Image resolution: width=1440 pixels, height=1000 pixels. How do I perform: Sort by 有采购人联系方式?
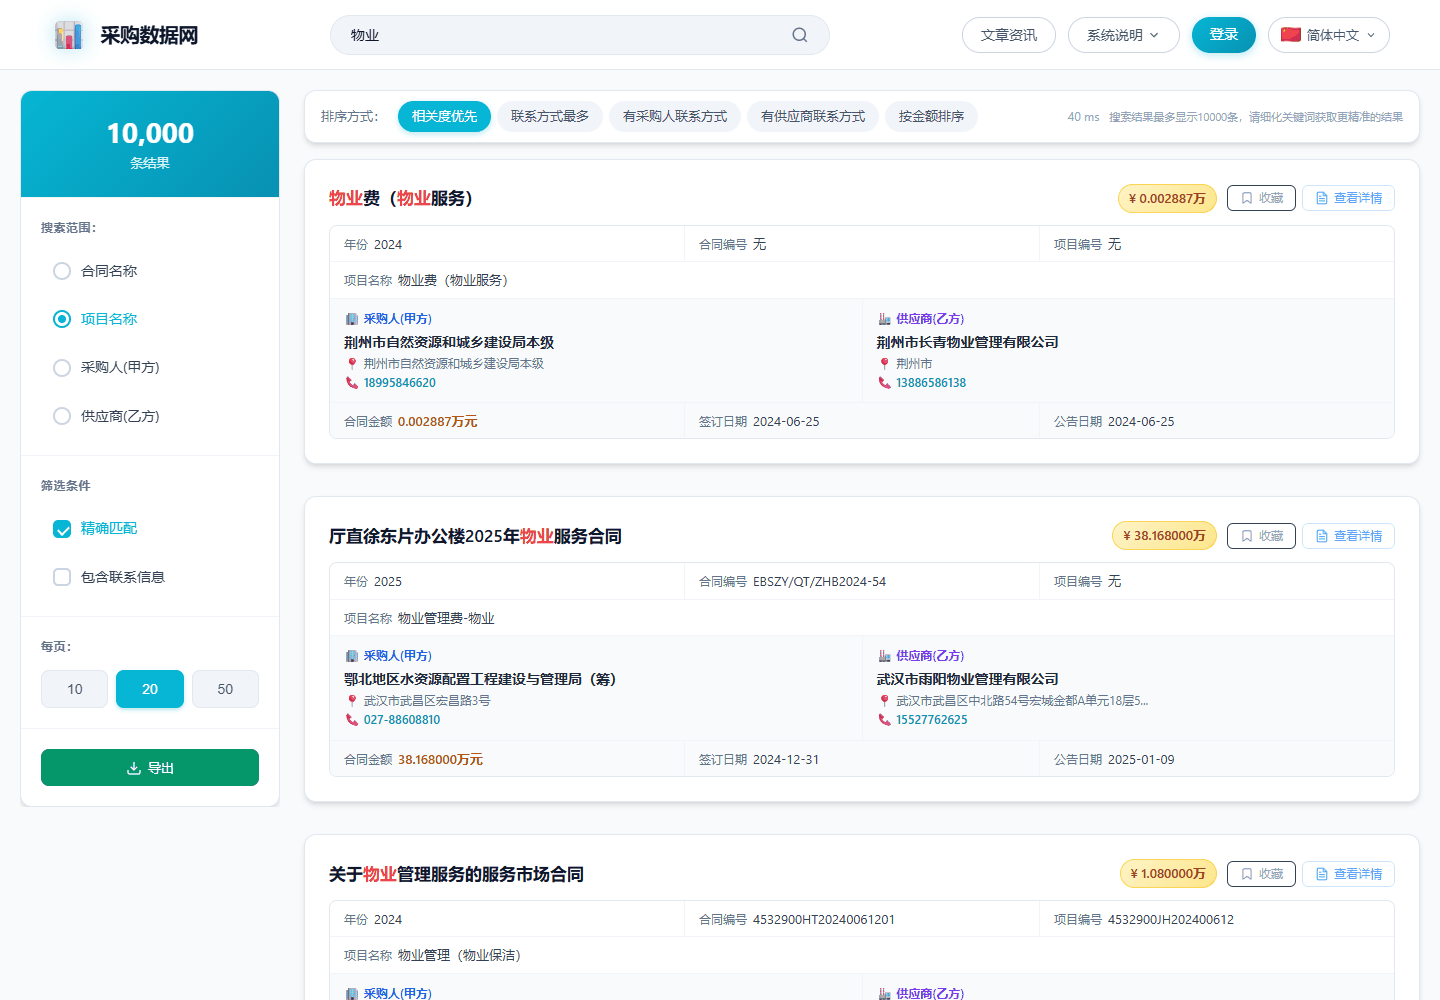click(x=675, y=116)
